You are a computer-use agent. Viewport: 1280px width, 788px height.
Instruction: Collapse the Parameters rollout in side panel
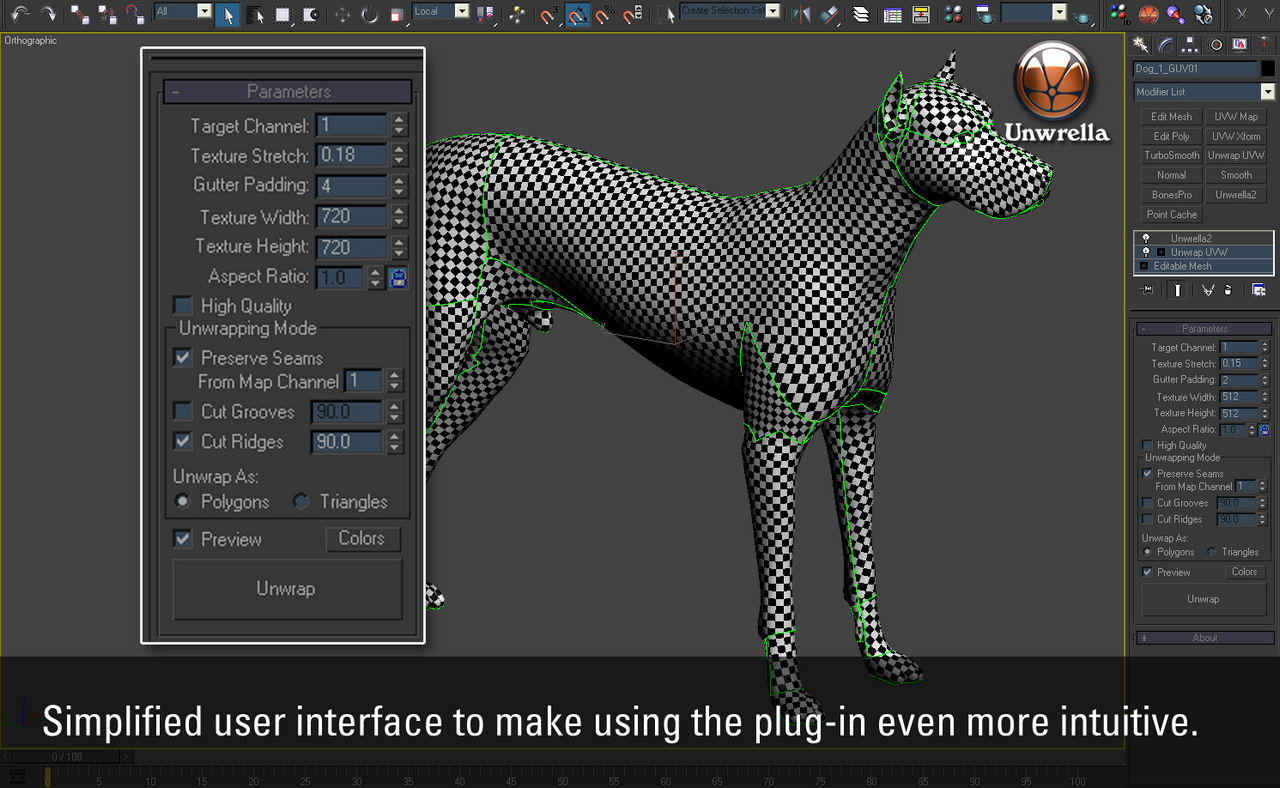pos(1205,329)
